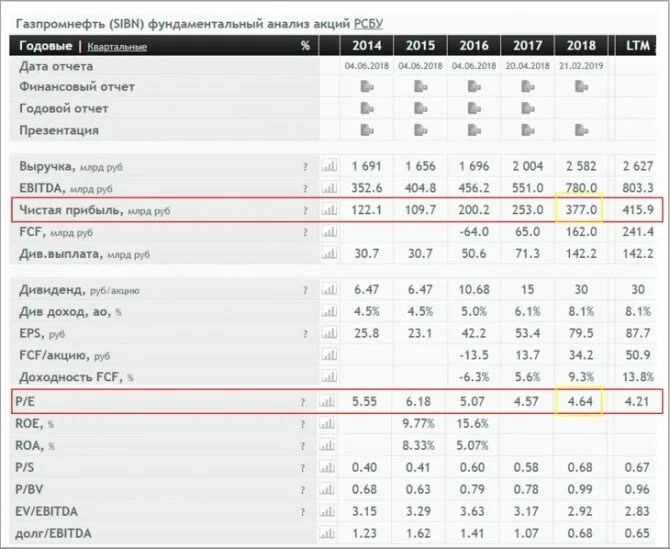The width and height of the screenshot is (670, 549).
Task: Open chart icon for EPS row
Action: click(x=329, y=333)
